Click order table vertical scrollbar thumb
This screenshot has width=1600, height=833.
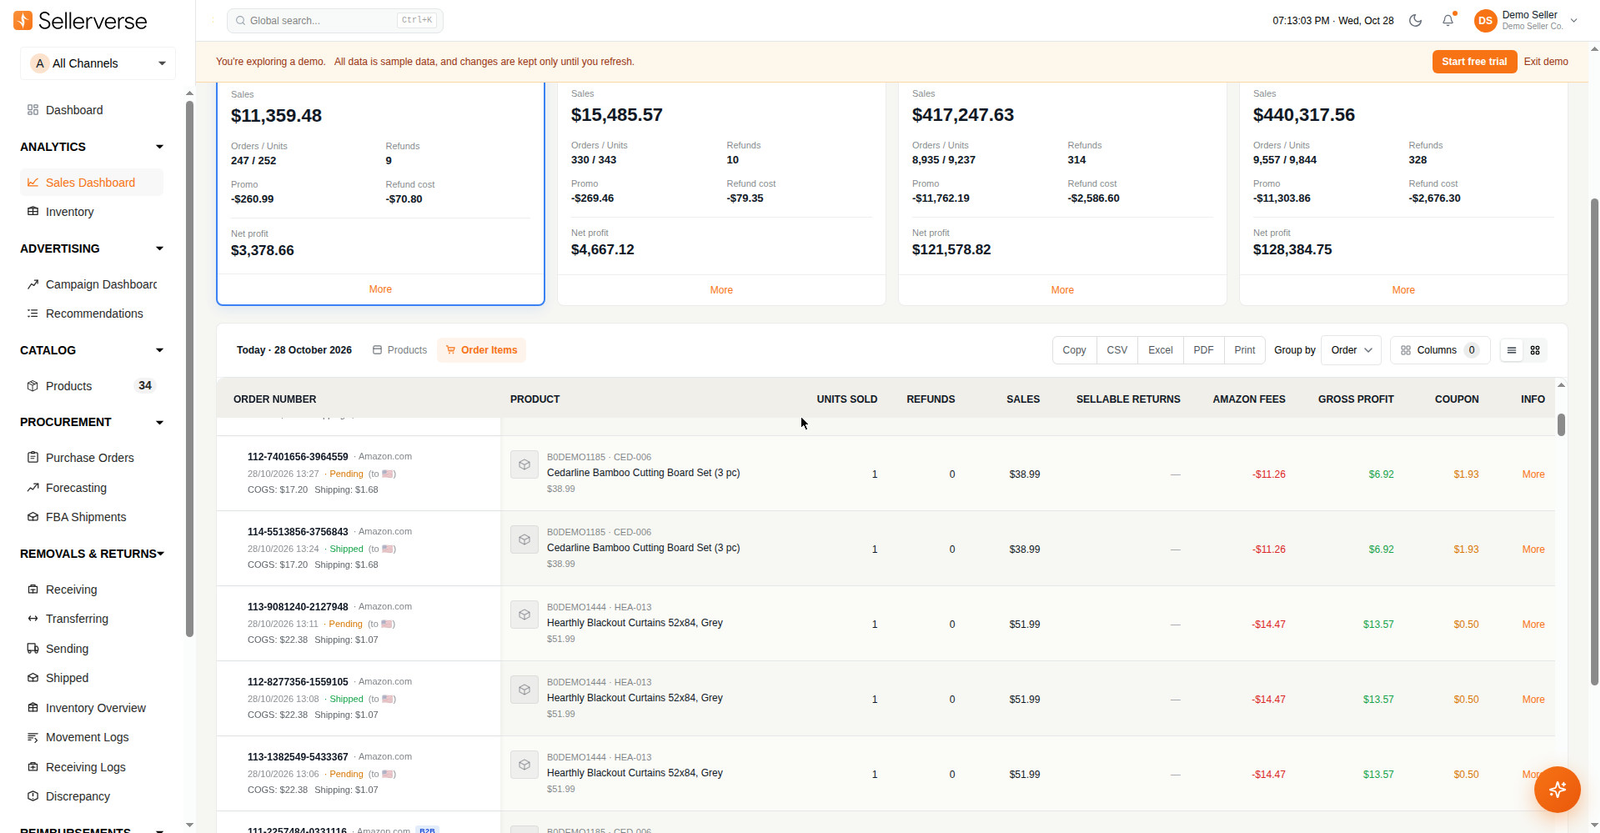pos(1561,425)
